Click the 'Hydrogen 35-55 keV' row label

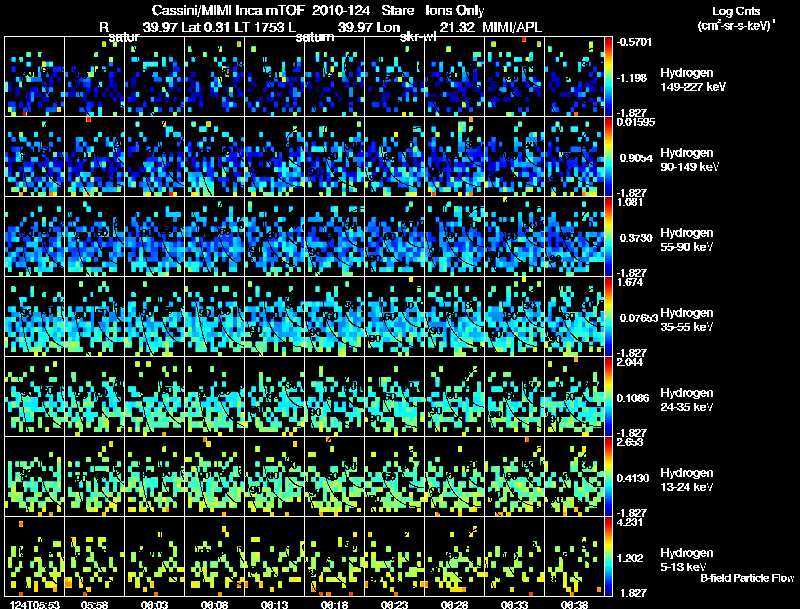(686, 320)
